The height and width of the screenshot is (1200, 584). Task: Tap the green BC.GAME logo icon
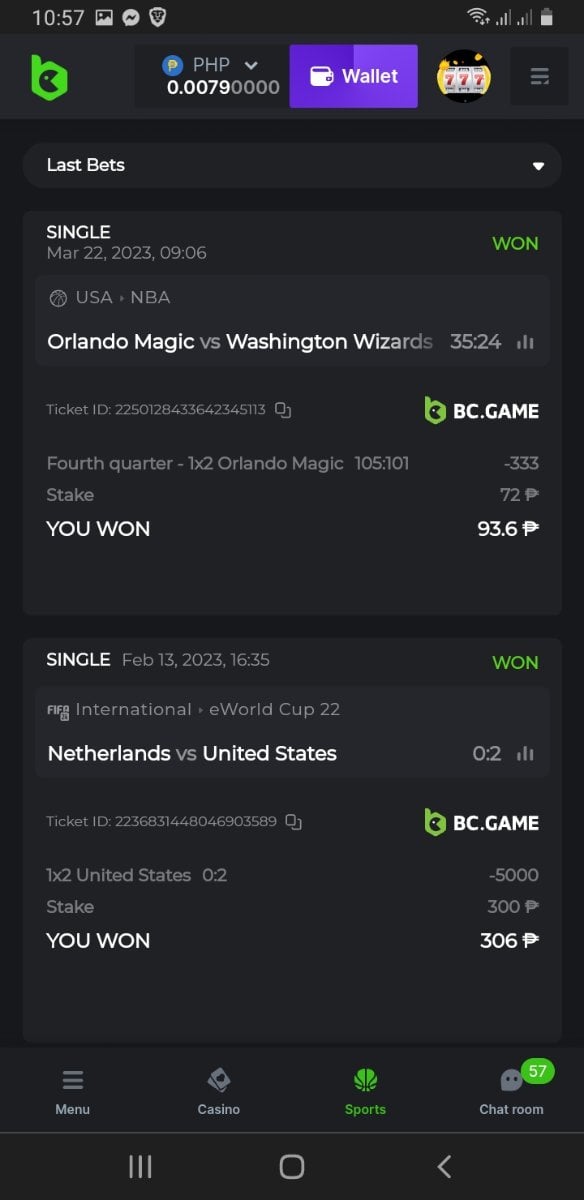(x=49, y=77)
